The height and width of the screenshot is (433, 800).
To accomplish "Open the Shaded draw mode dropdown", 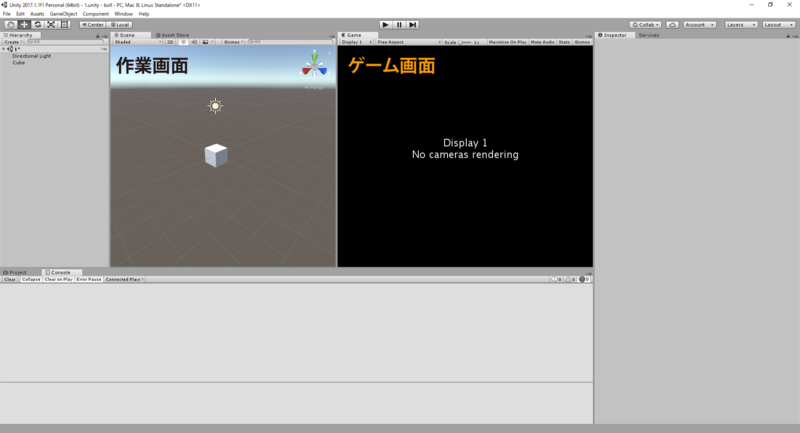I will click(138, 42).
